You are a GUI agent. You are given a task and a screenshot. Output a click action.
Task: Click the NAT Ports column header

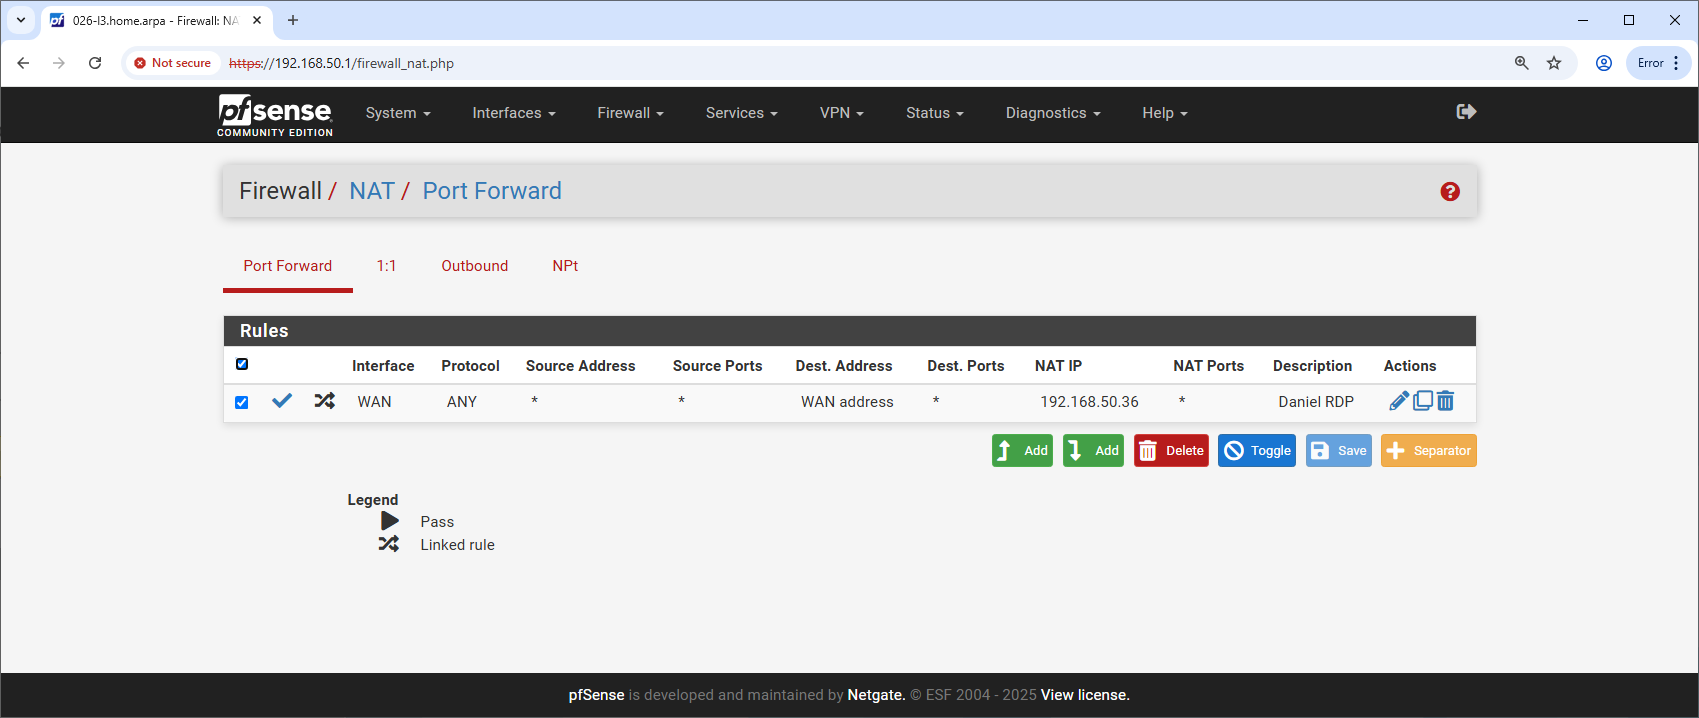[x=1208, y=366]
